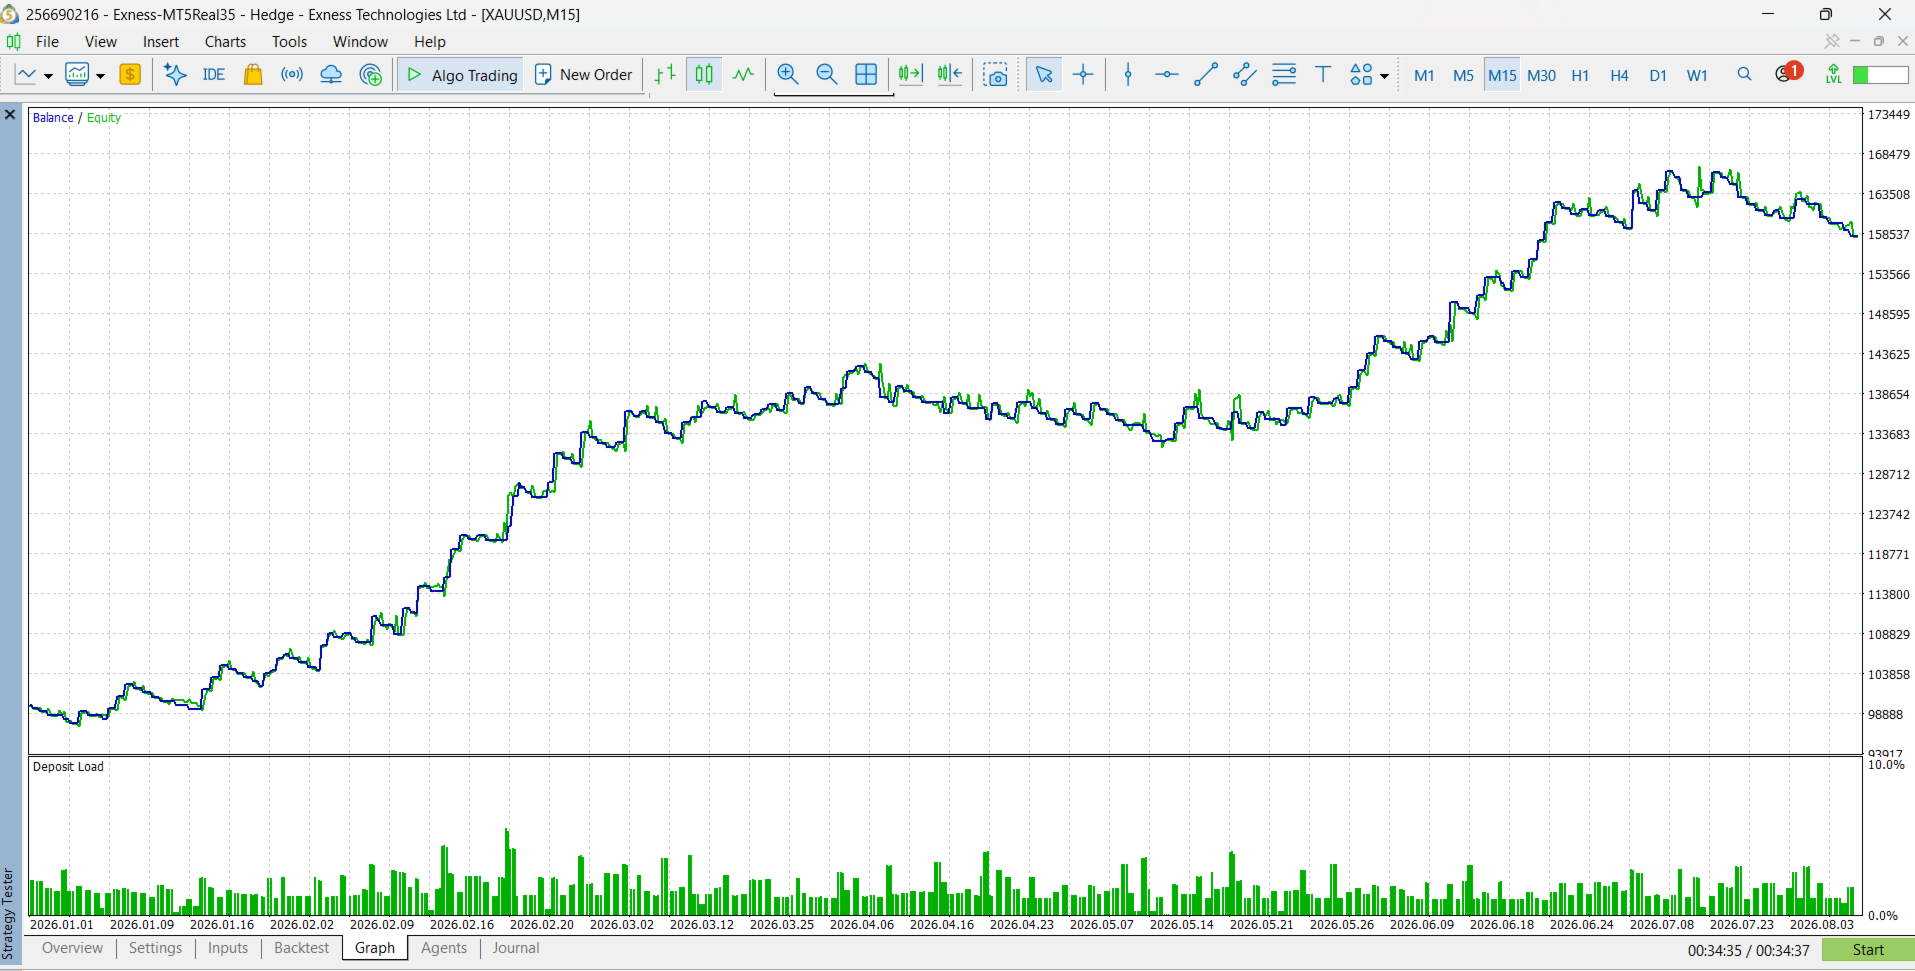Click the Balance legend label
Viewport: 1915px width, 971px height.
coord(53,118)
